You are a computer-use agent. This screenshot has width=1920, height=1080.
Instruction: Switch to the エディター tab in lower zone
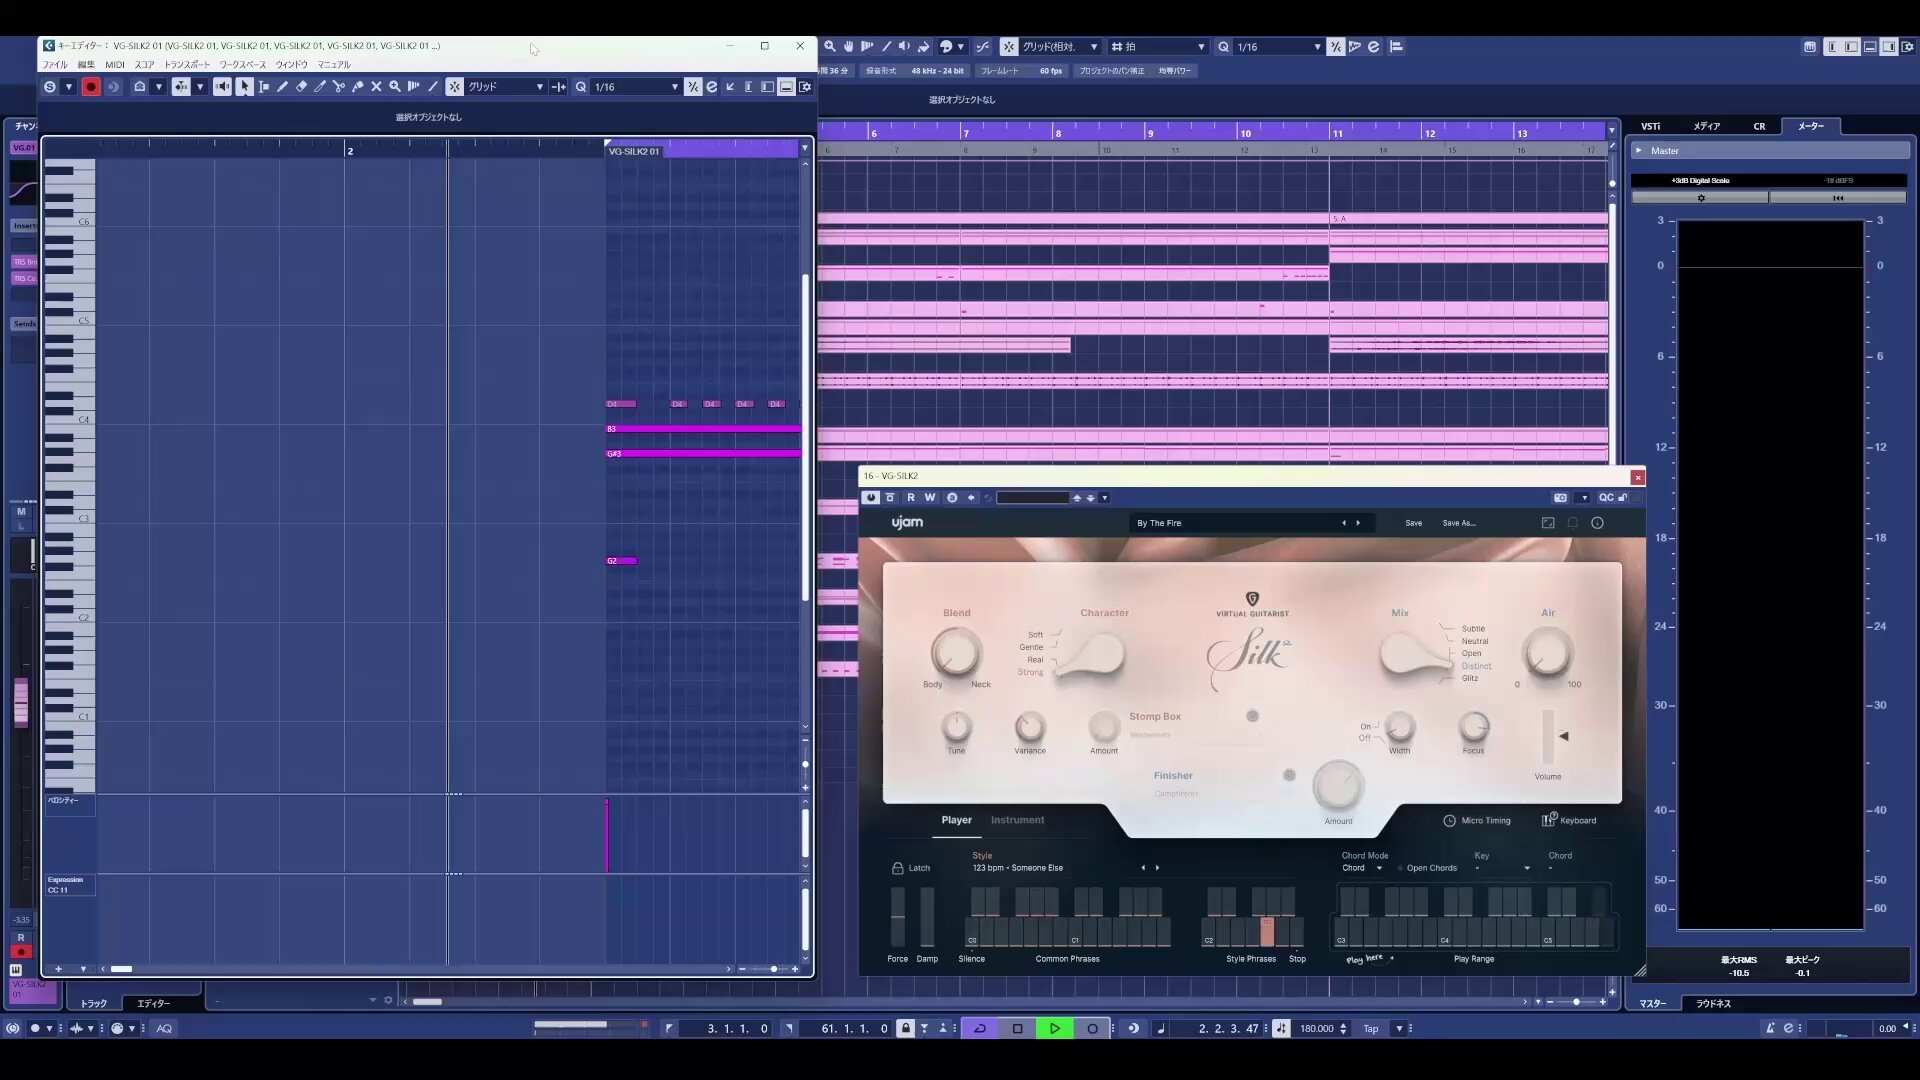click(x=153, y=1003)
